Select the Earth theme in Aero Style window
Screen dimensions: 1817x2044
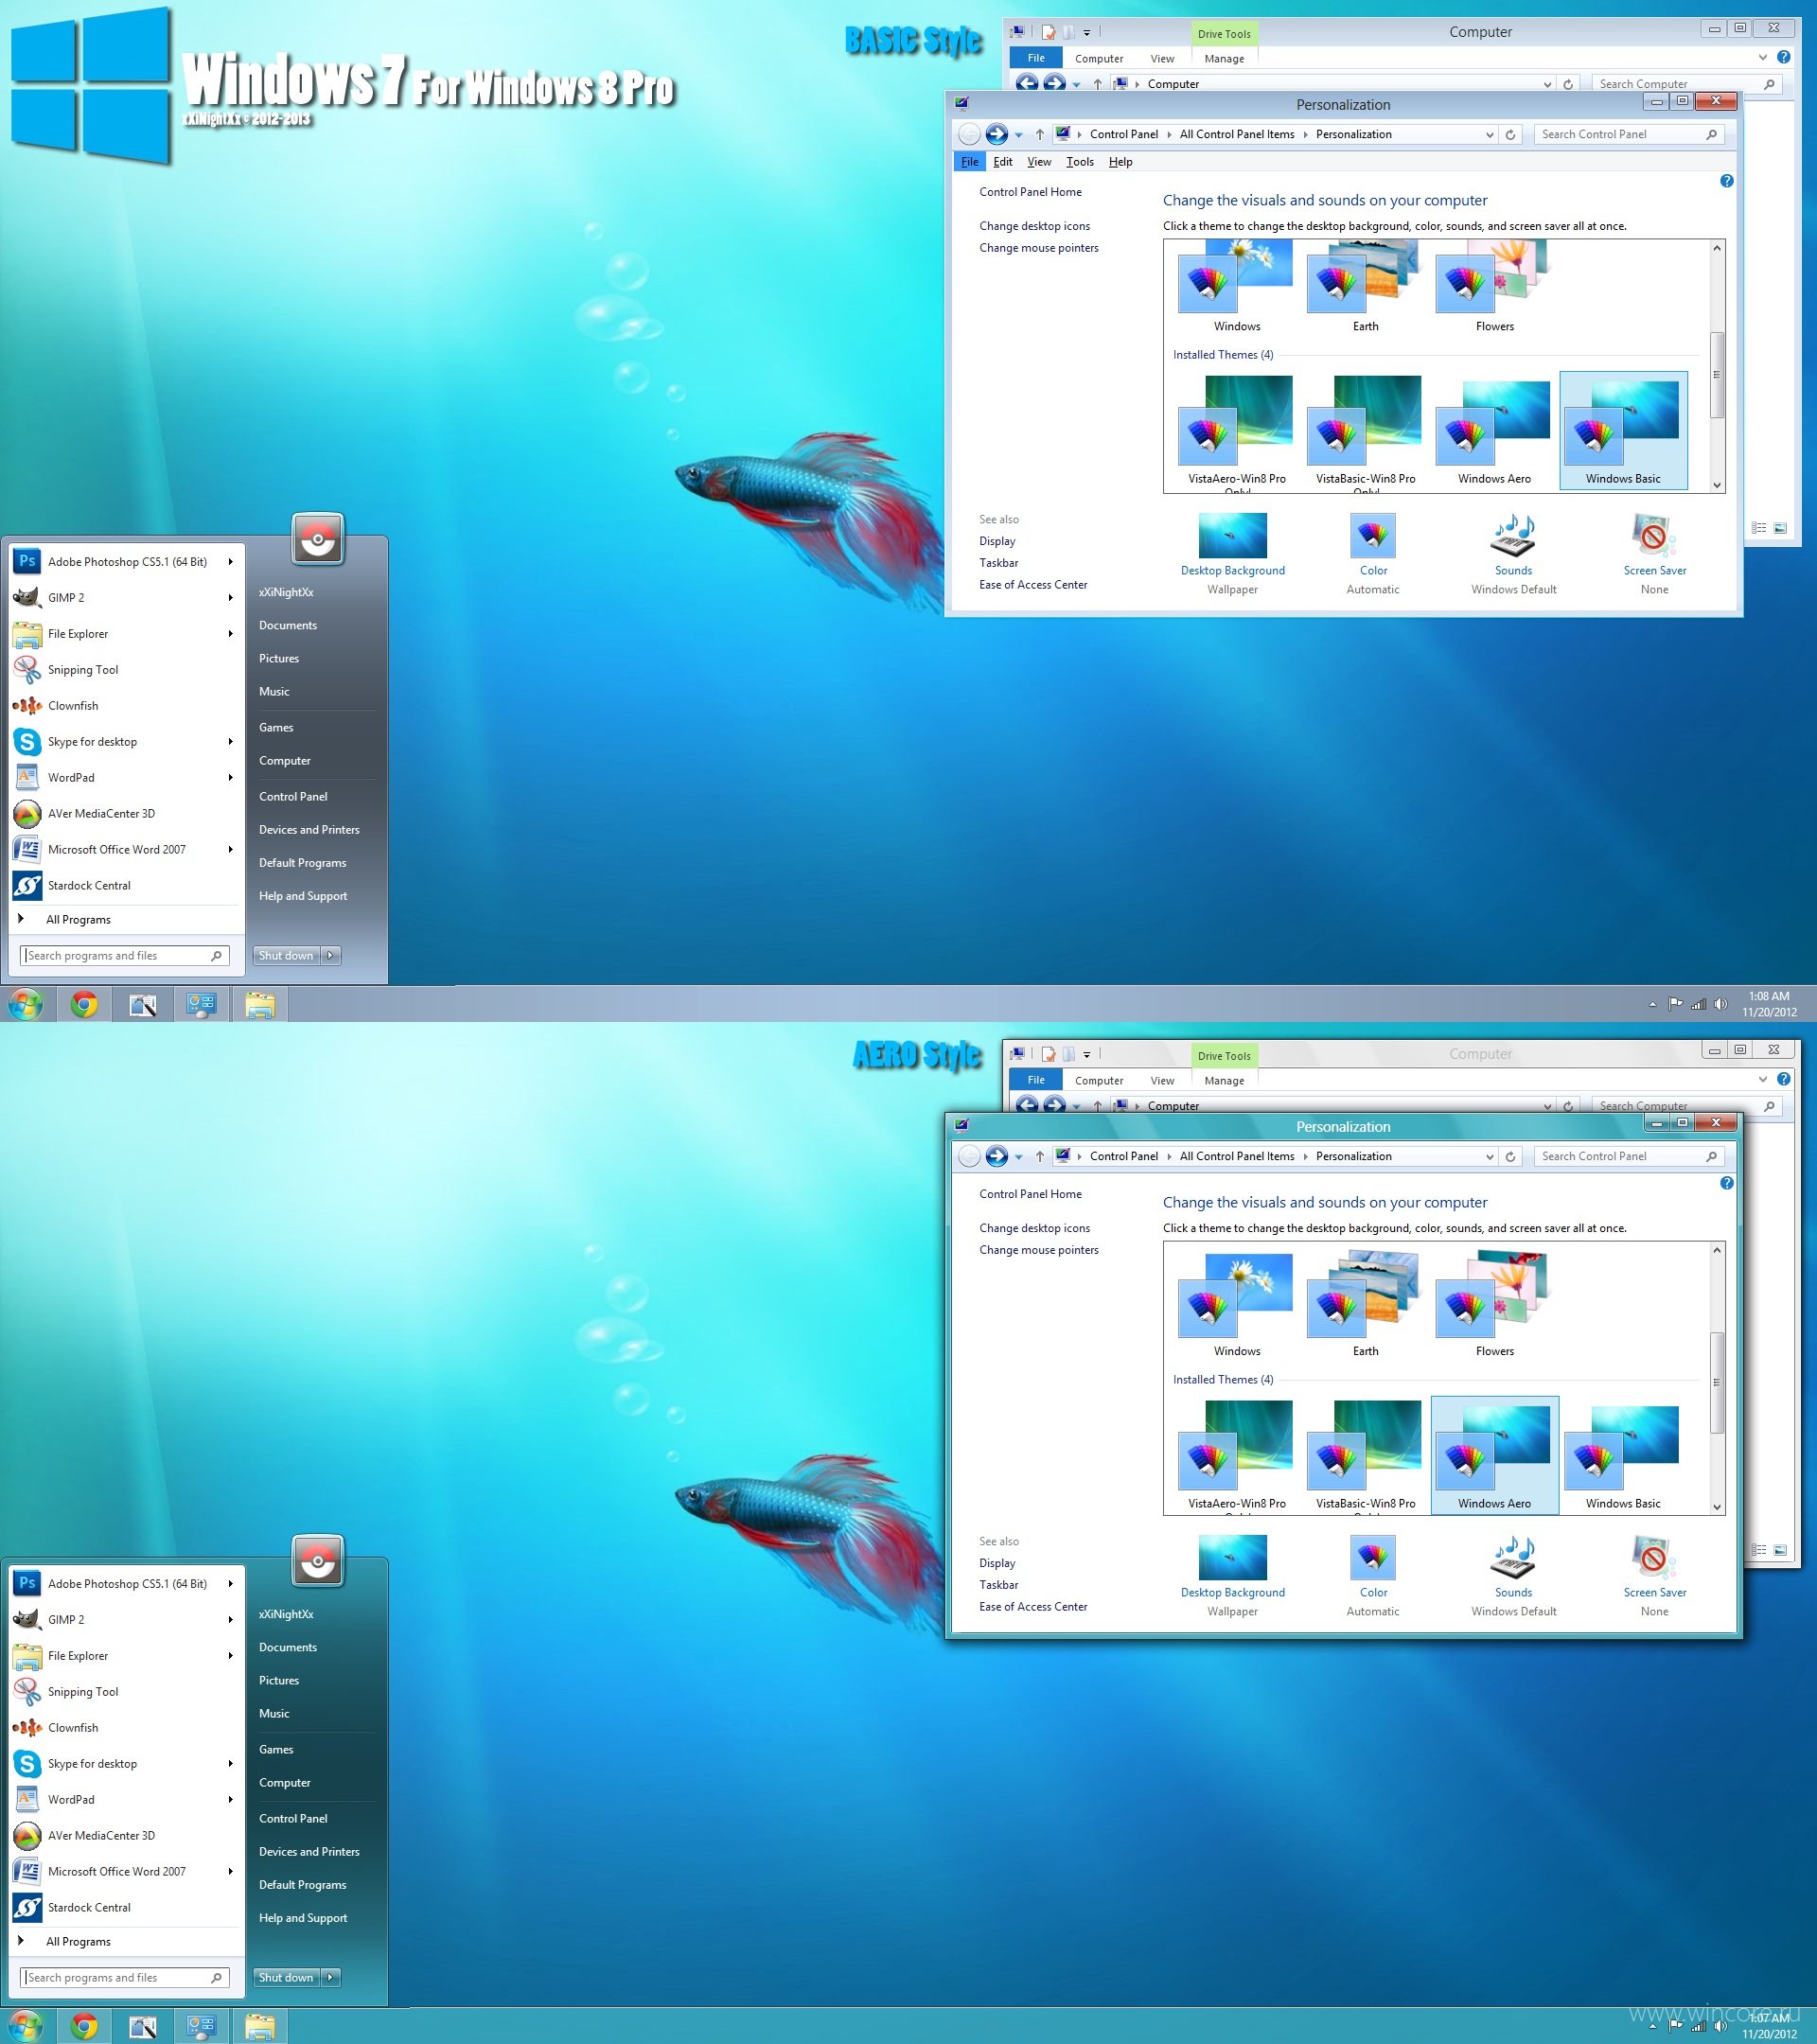click(x=1365, y=1303)
